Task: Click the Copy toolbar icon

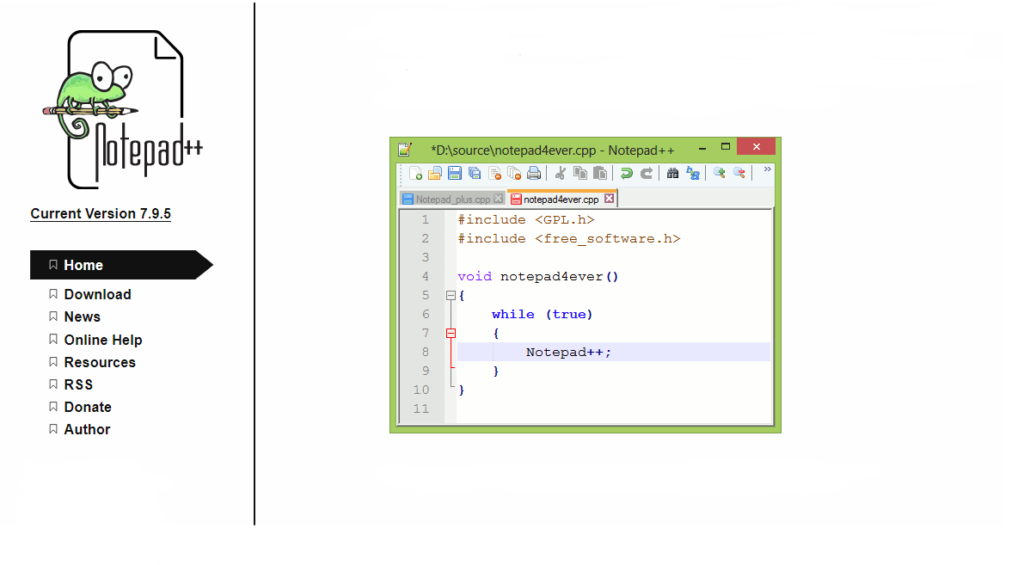Action: [580, 173]
